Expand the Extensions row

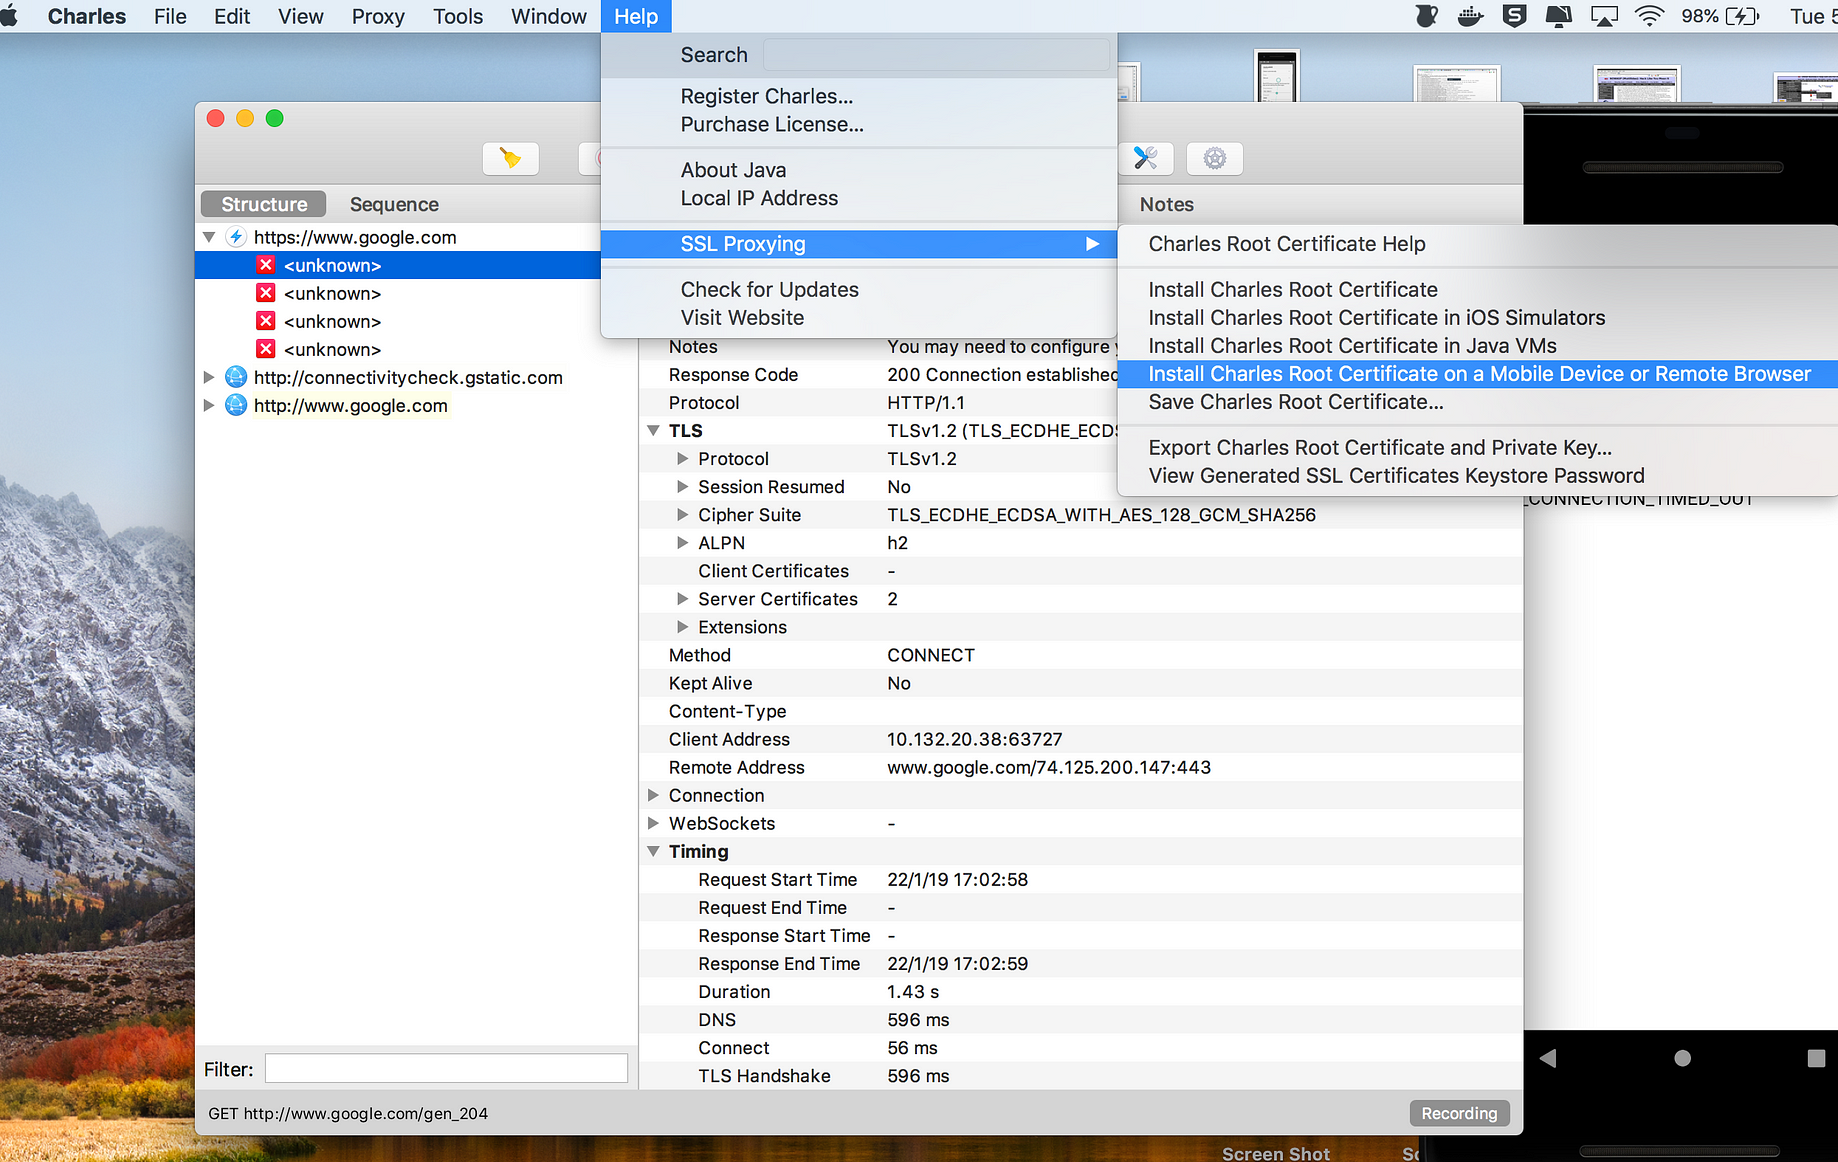682,627
